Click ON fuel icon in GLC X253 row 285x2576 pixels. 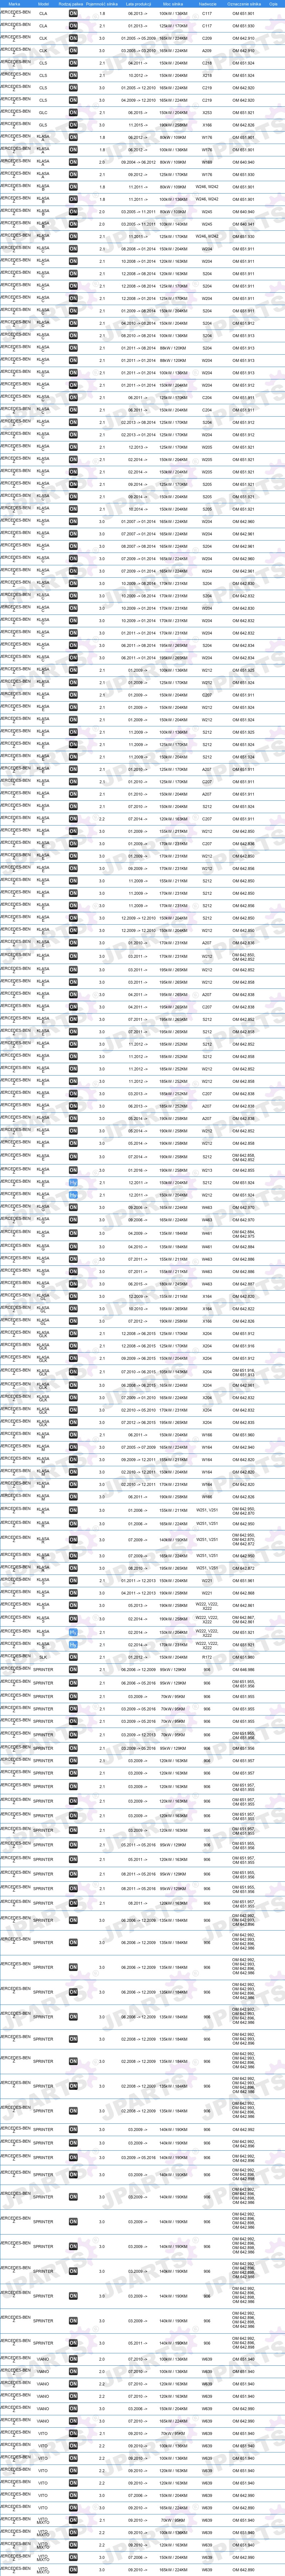tap(73, 113)
